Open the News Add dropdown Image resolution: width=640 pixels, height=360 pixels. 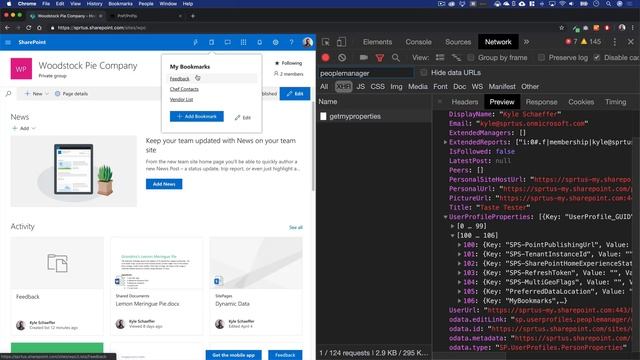pos(24,128)
